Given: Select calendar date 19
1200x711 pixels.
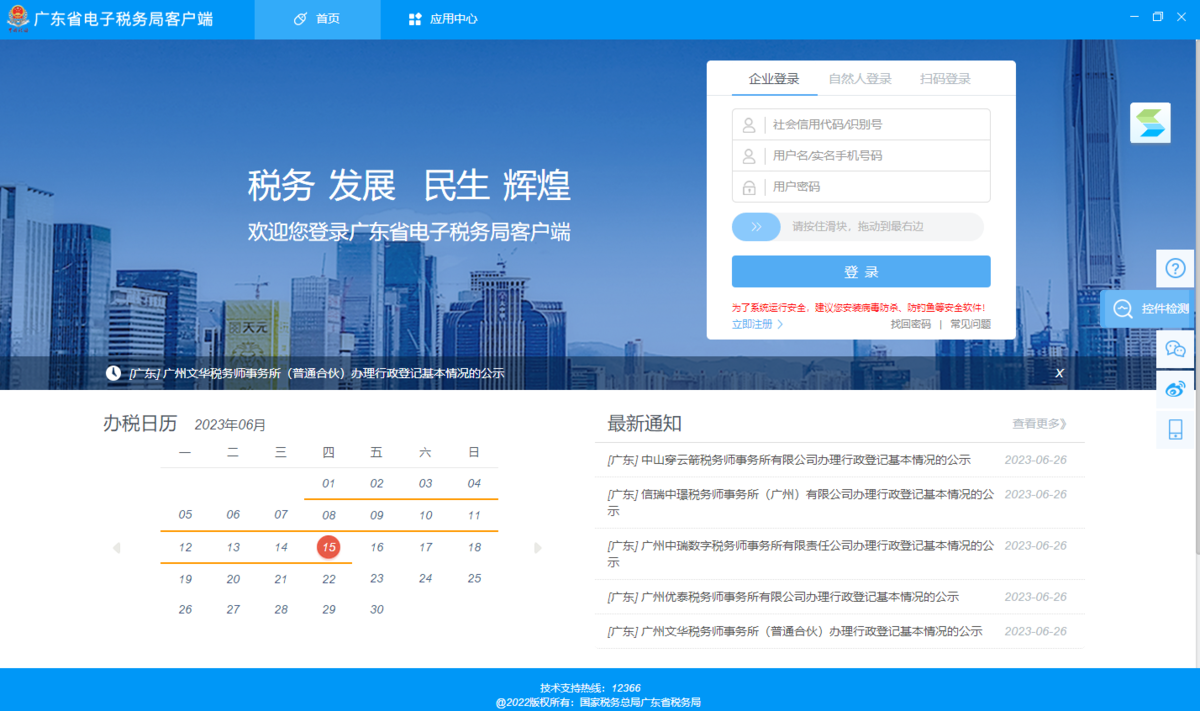Looking at the screenshot, I should [x=185, y=580].
